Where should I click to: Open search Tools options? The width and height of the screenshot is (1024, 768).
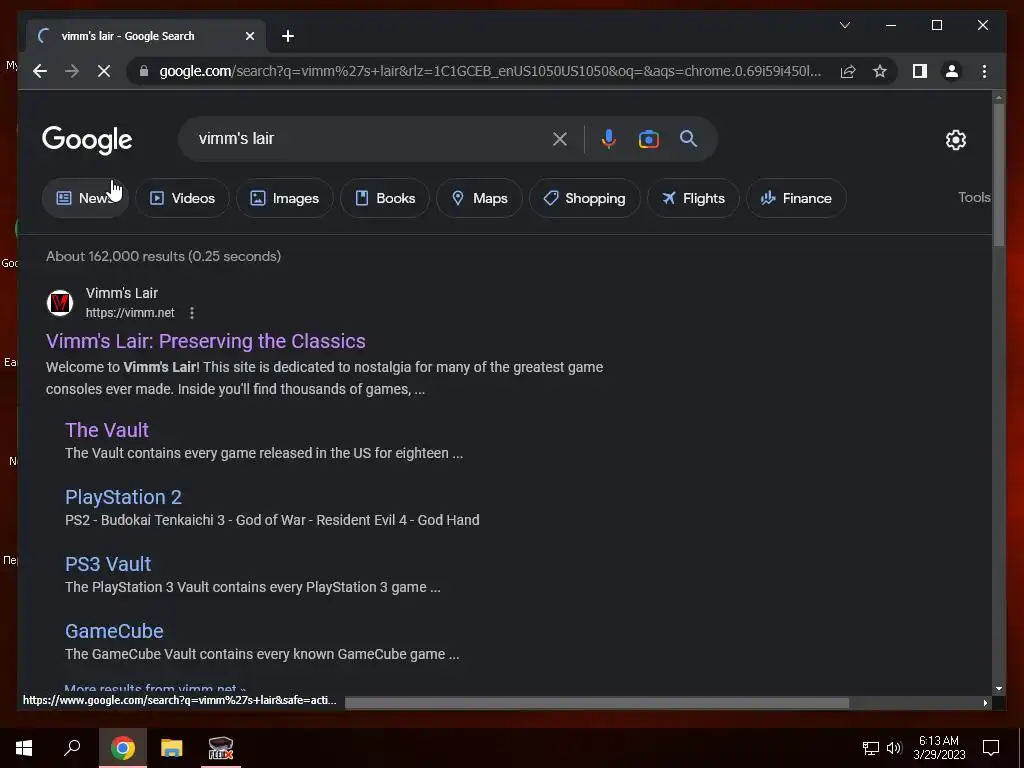974,197
